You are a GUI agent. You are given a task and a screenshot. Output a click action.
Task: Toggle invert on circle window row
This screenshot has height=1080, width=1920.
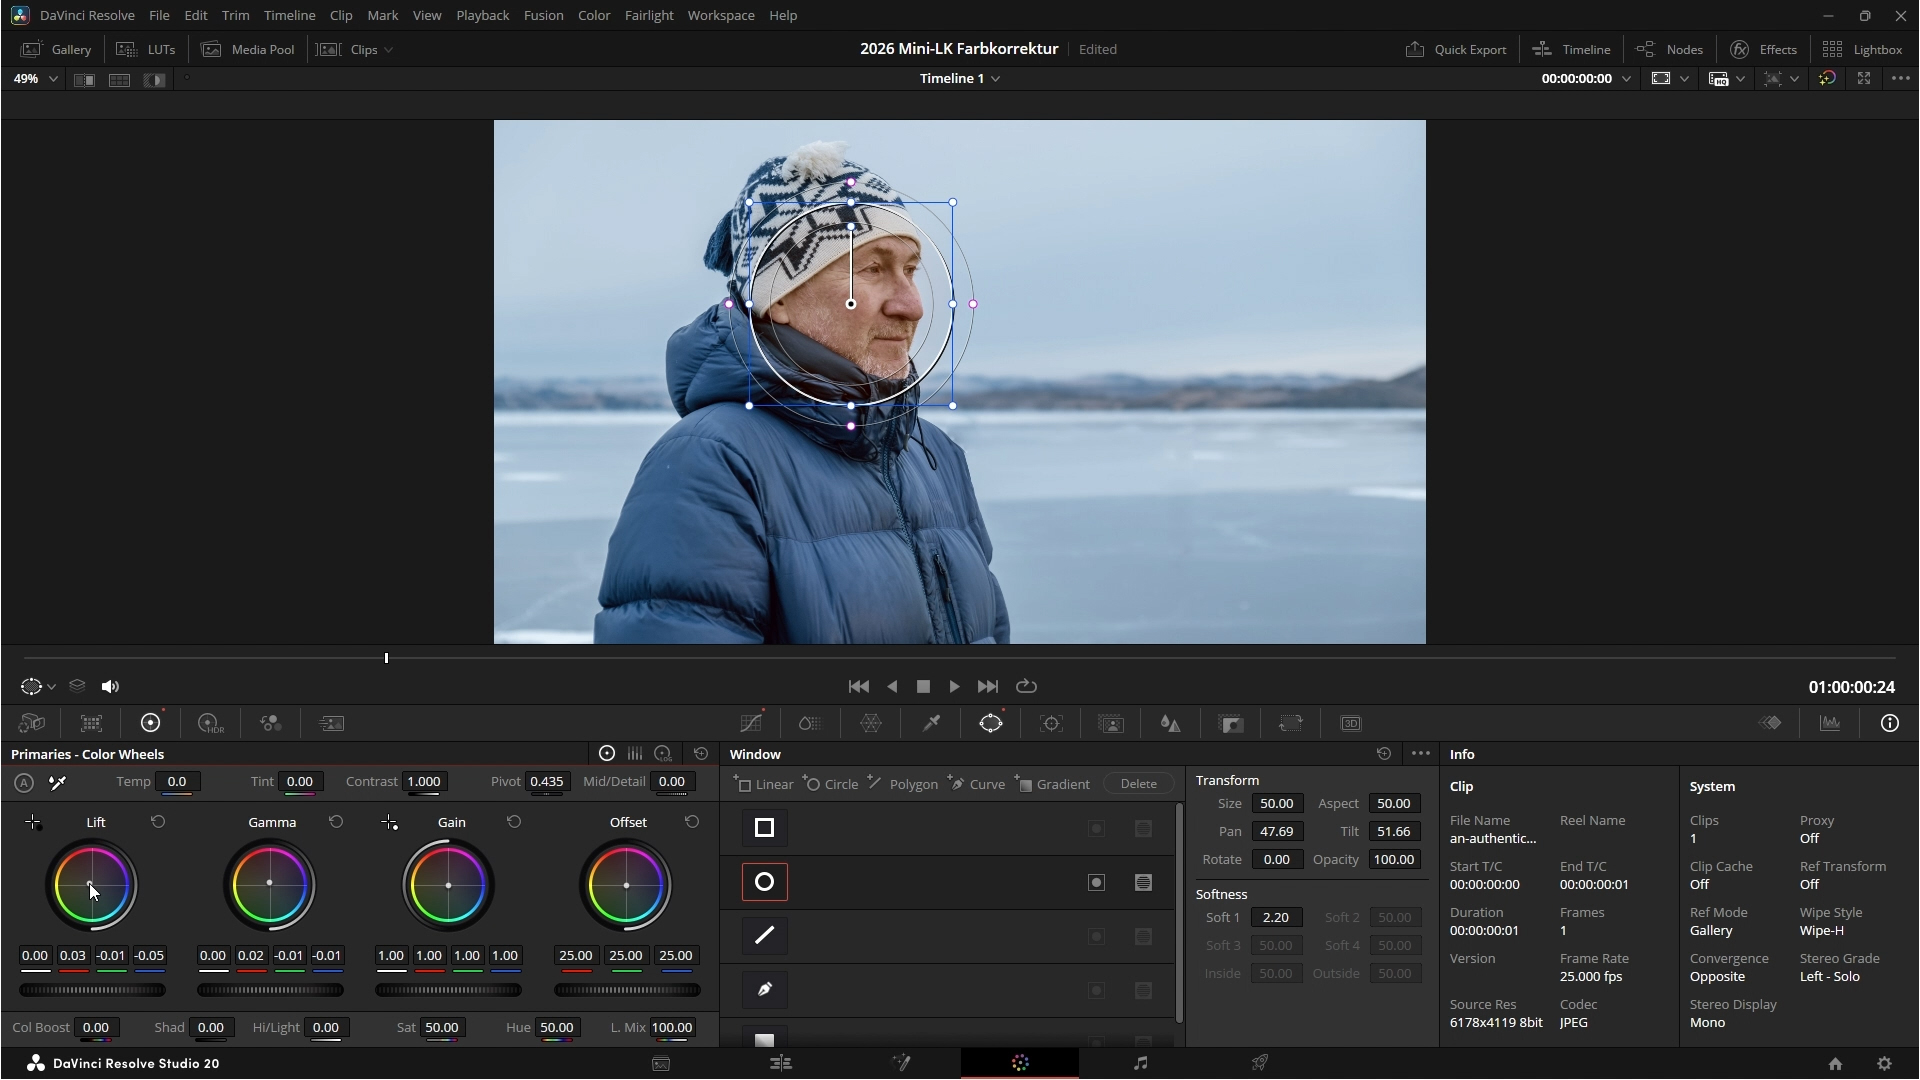(x=1097, y=882)
